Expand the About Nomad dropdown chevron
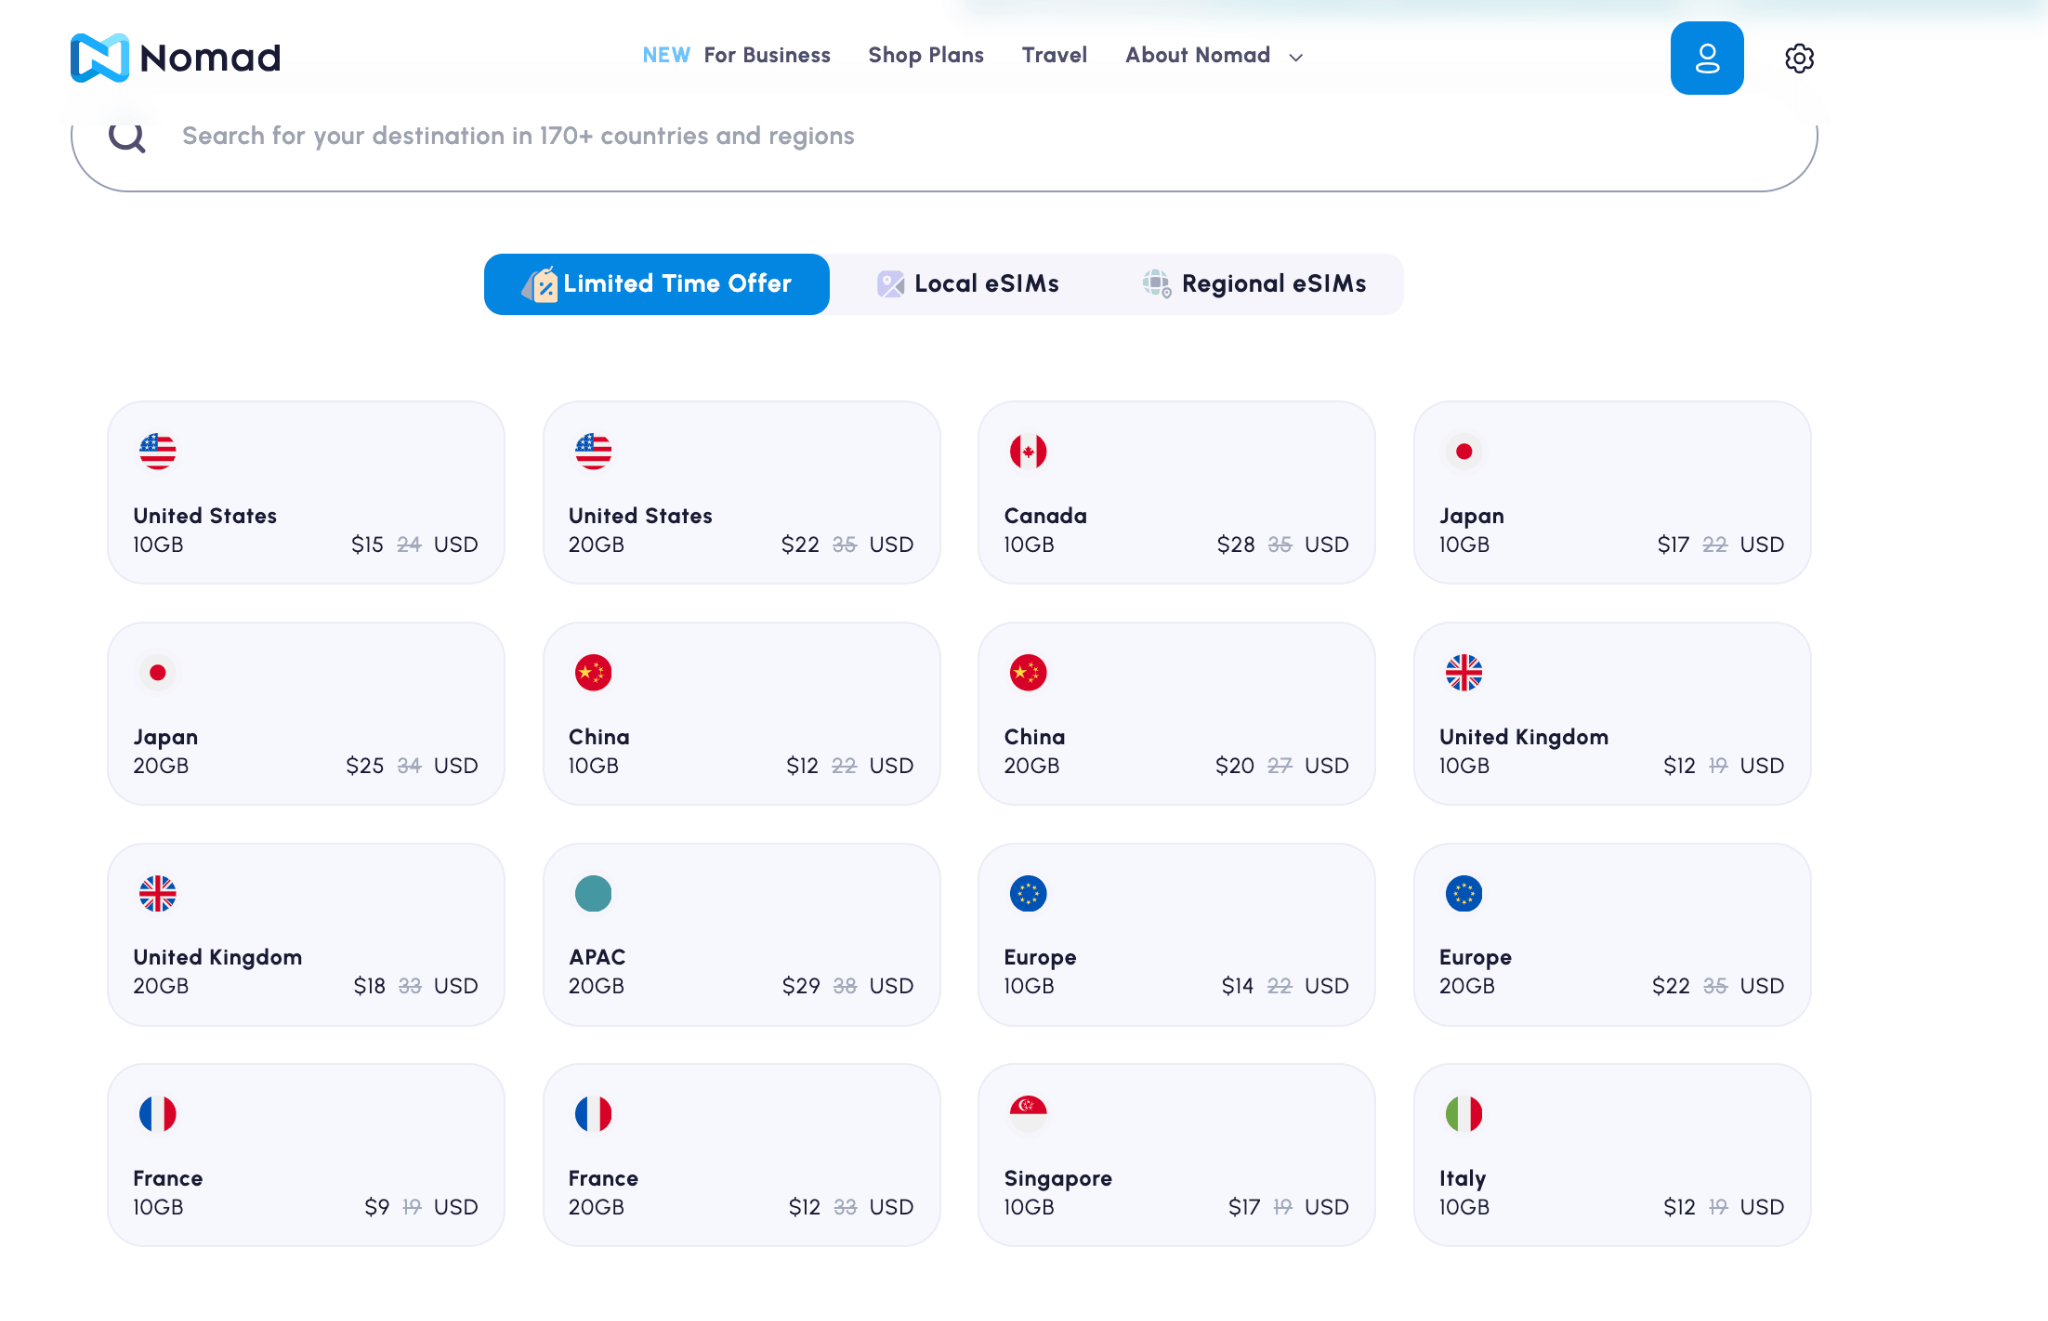This screenshot has height=1321, width=2048. (x=1296, y=58)
